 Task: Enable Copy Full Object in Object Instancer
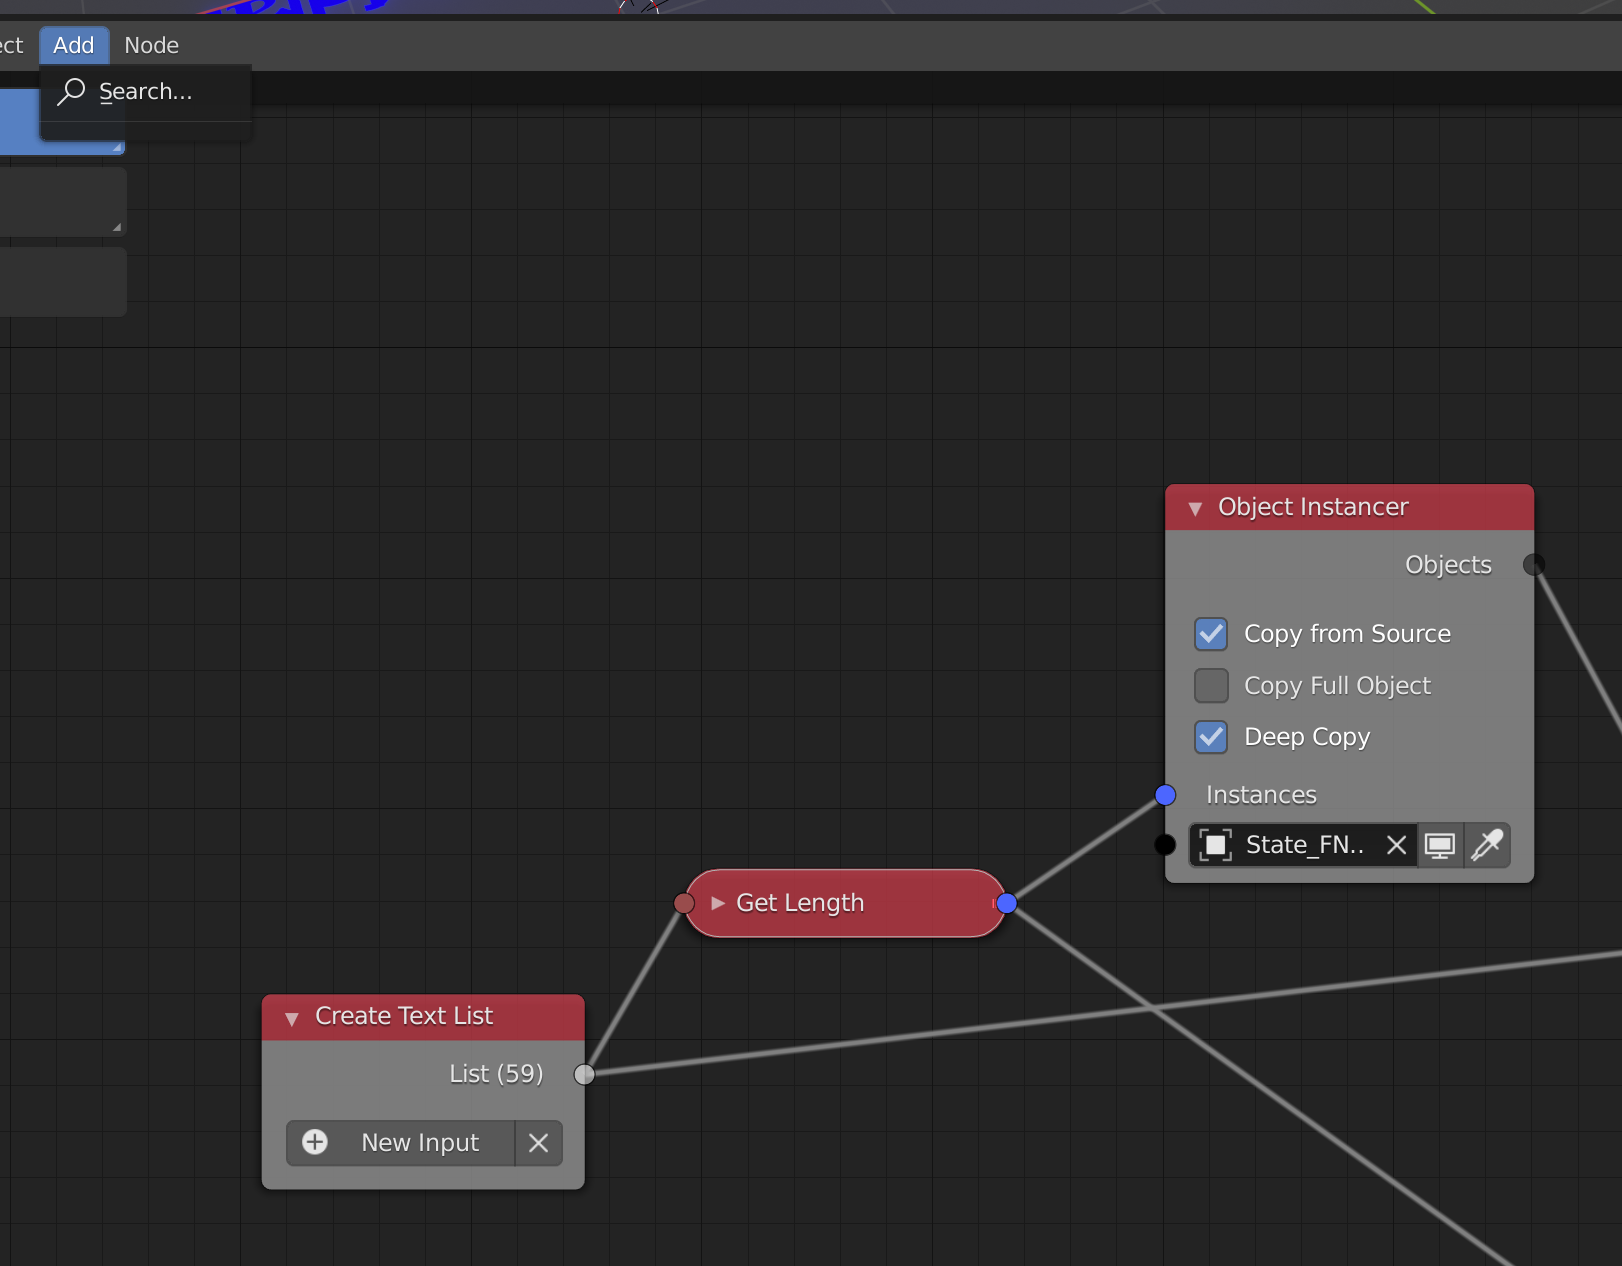click(x=1211, y=686)
